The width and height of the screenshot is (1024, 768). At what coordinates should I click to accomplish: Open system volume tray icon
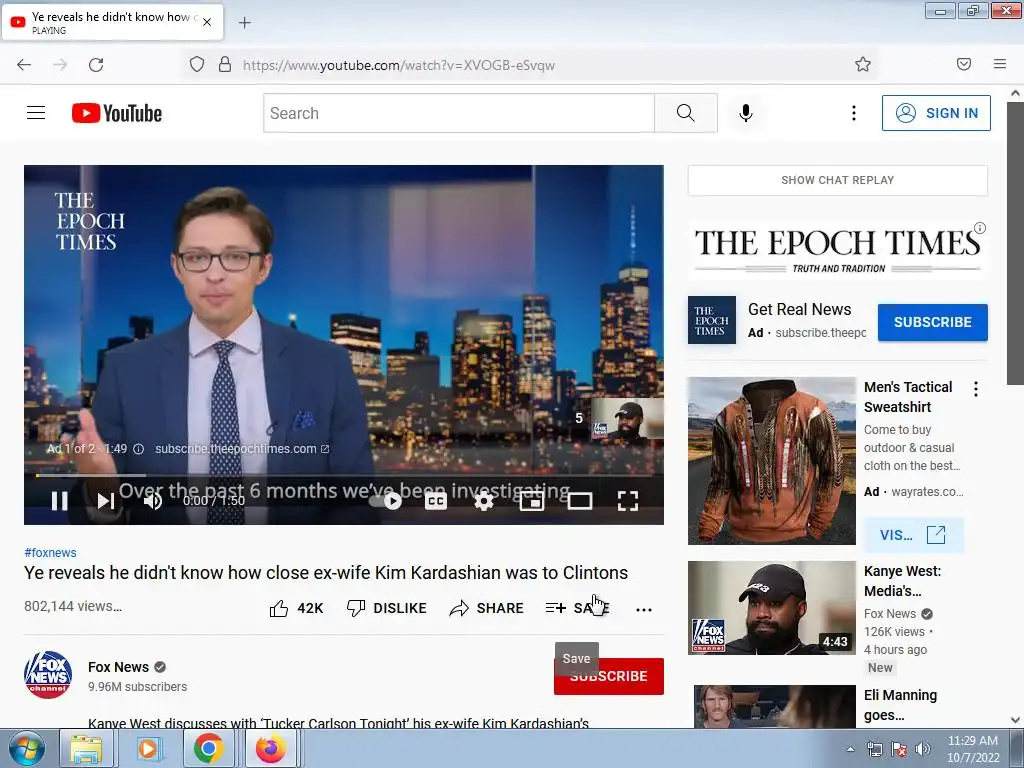[x=922, y=749]
